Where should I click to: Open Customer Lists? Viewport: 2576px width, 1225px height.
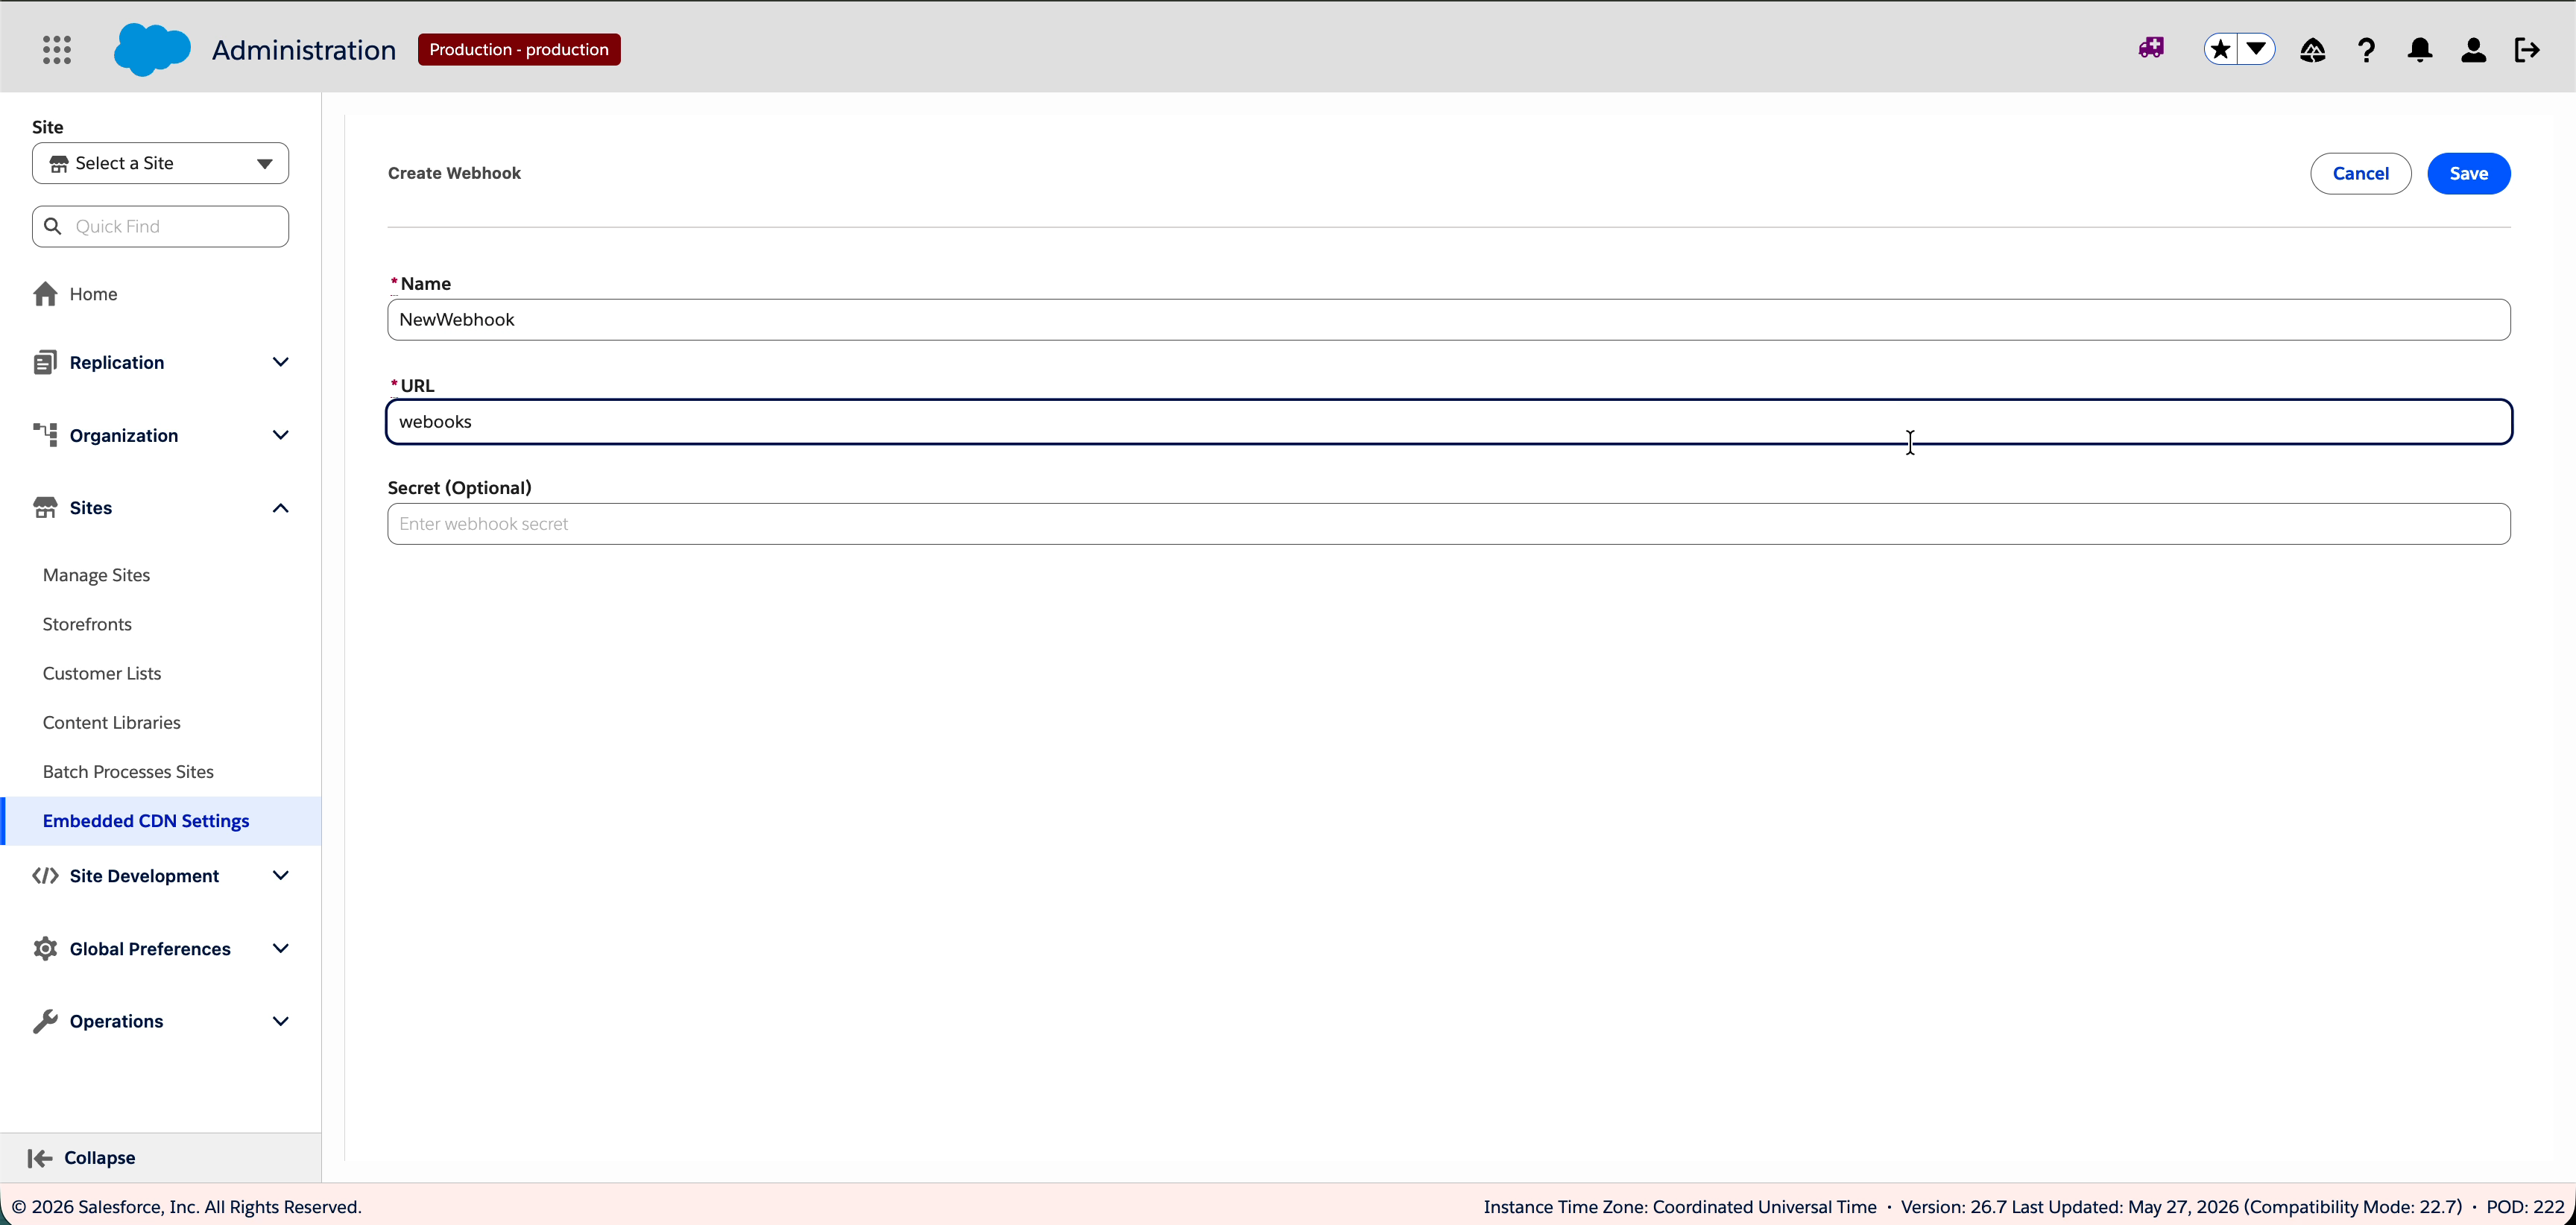[102, 673]
